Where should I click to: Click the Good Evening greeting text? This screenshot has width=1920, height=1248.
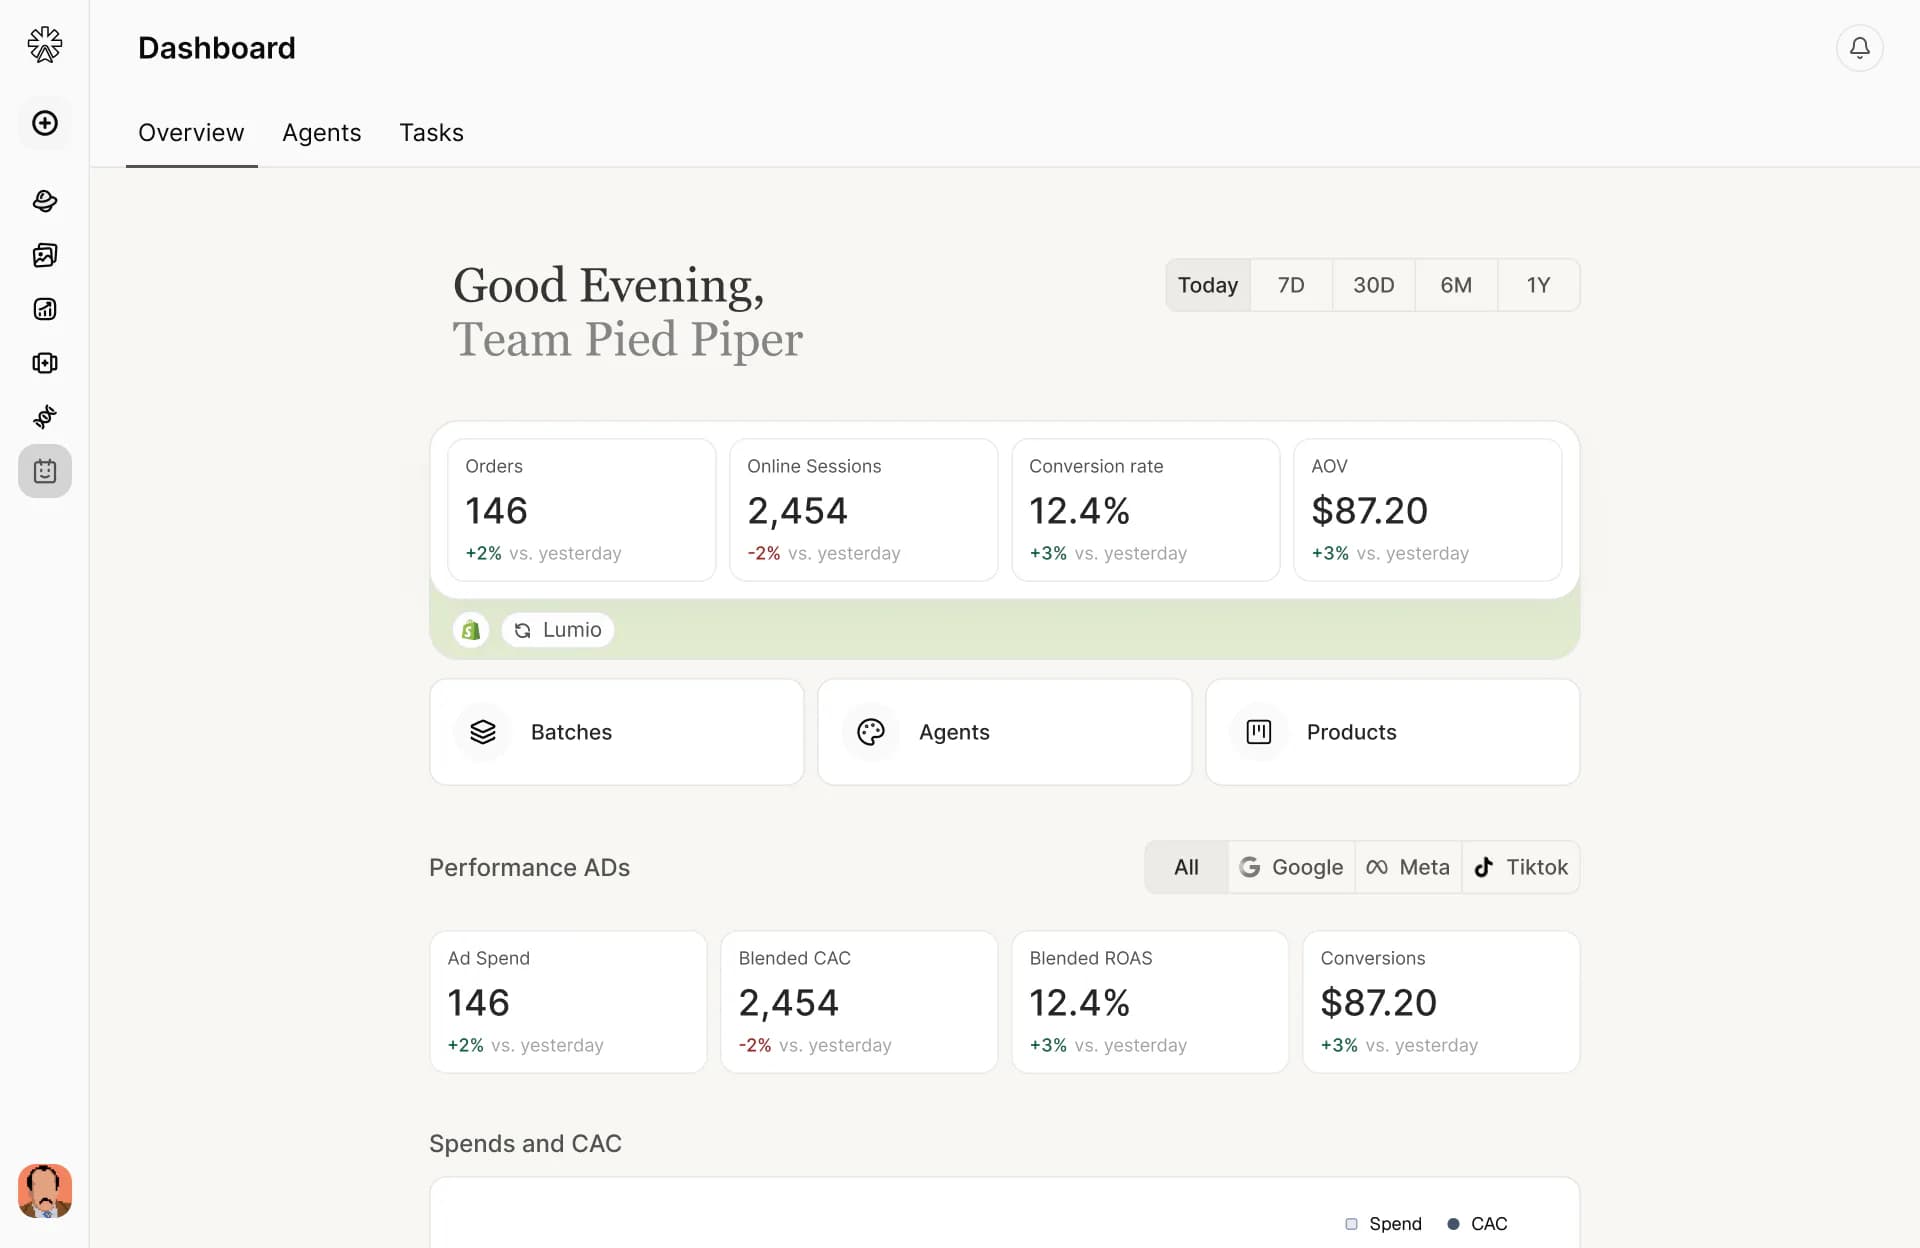click(x=609, y=286)
